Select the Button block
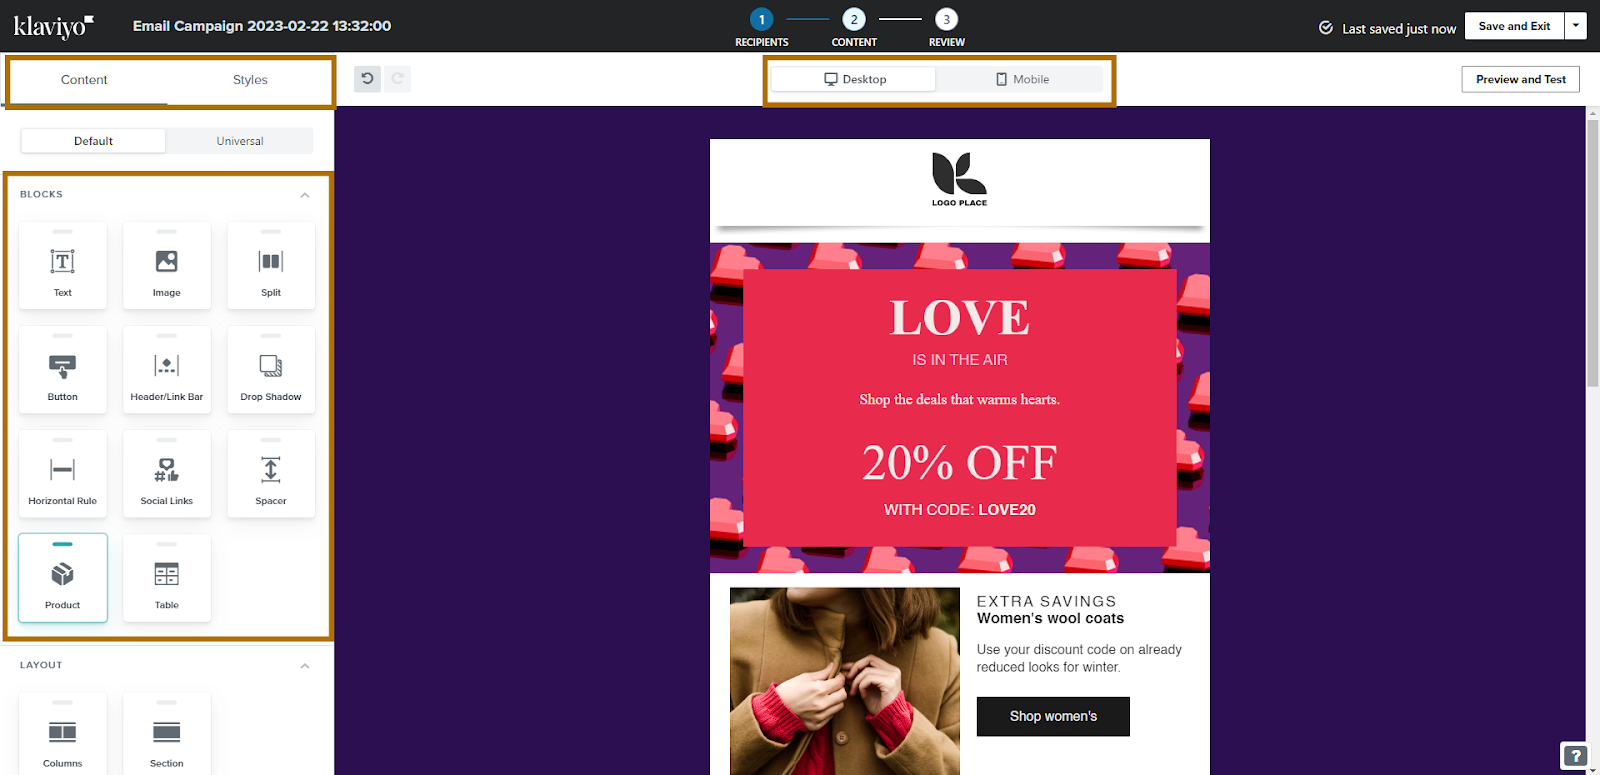 (x=62, y=370)
